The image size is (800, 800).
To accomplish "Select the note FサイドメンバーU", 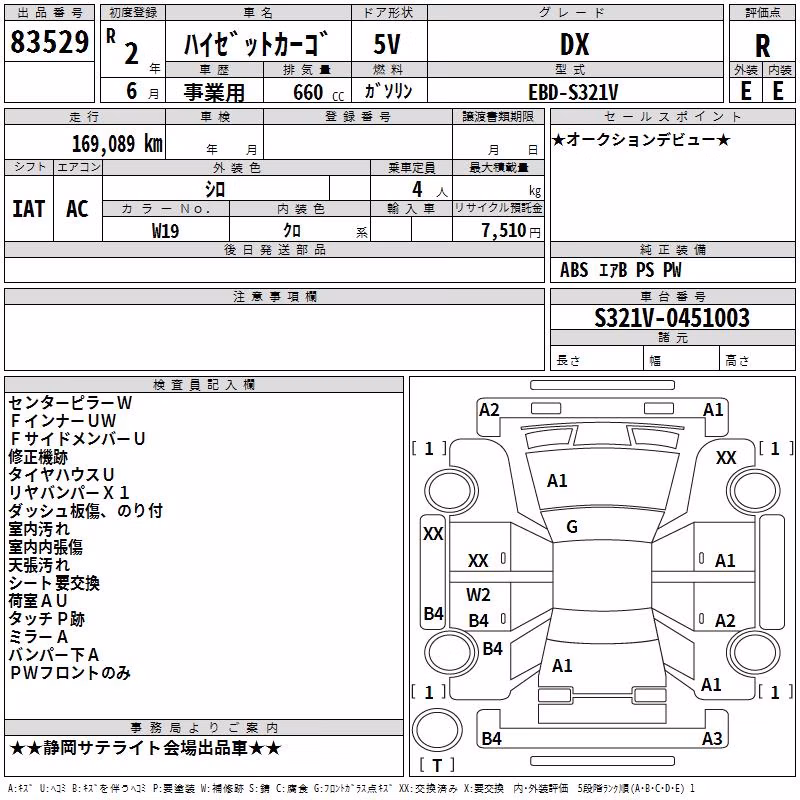I will coord(77,439).
